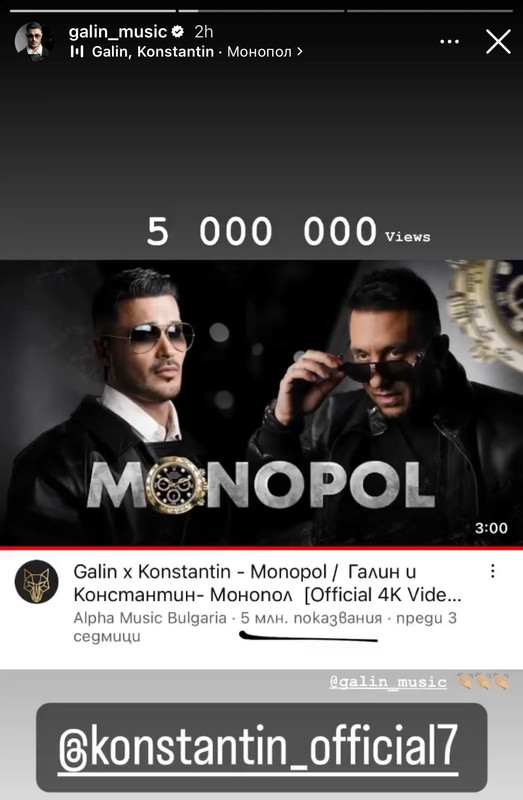Screen dimensions: 523x800
Task: Tap the clapping hands emoji
Action: click(483, 681)
